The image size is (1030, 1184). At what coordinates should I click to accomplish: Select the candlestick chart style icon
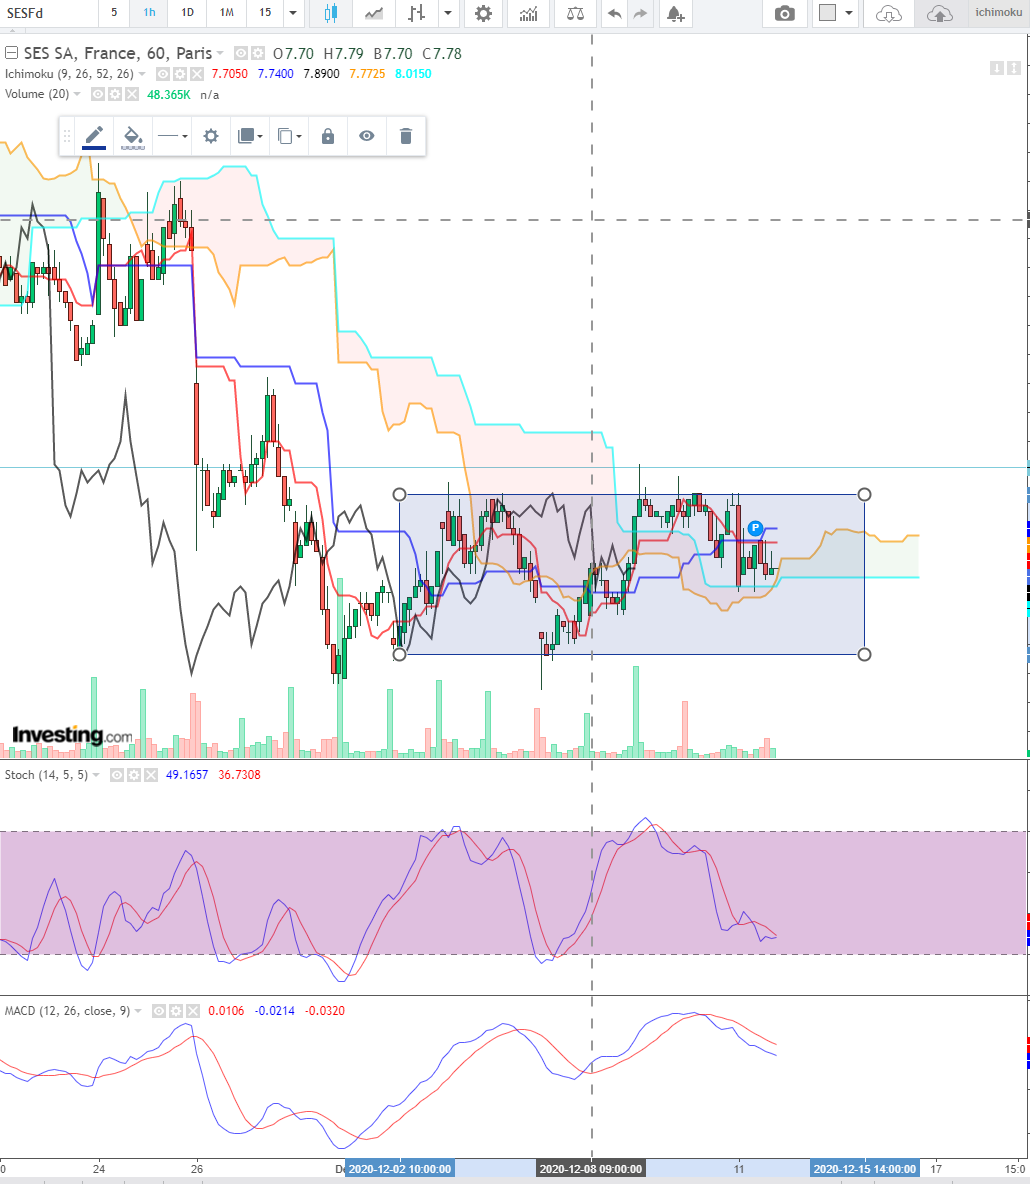click(330, 13)
